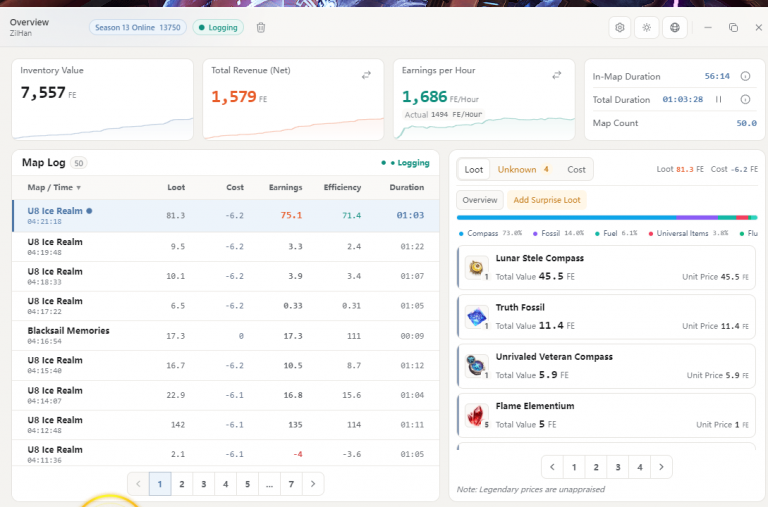Switch to the Unknown tab

[523, 169]
